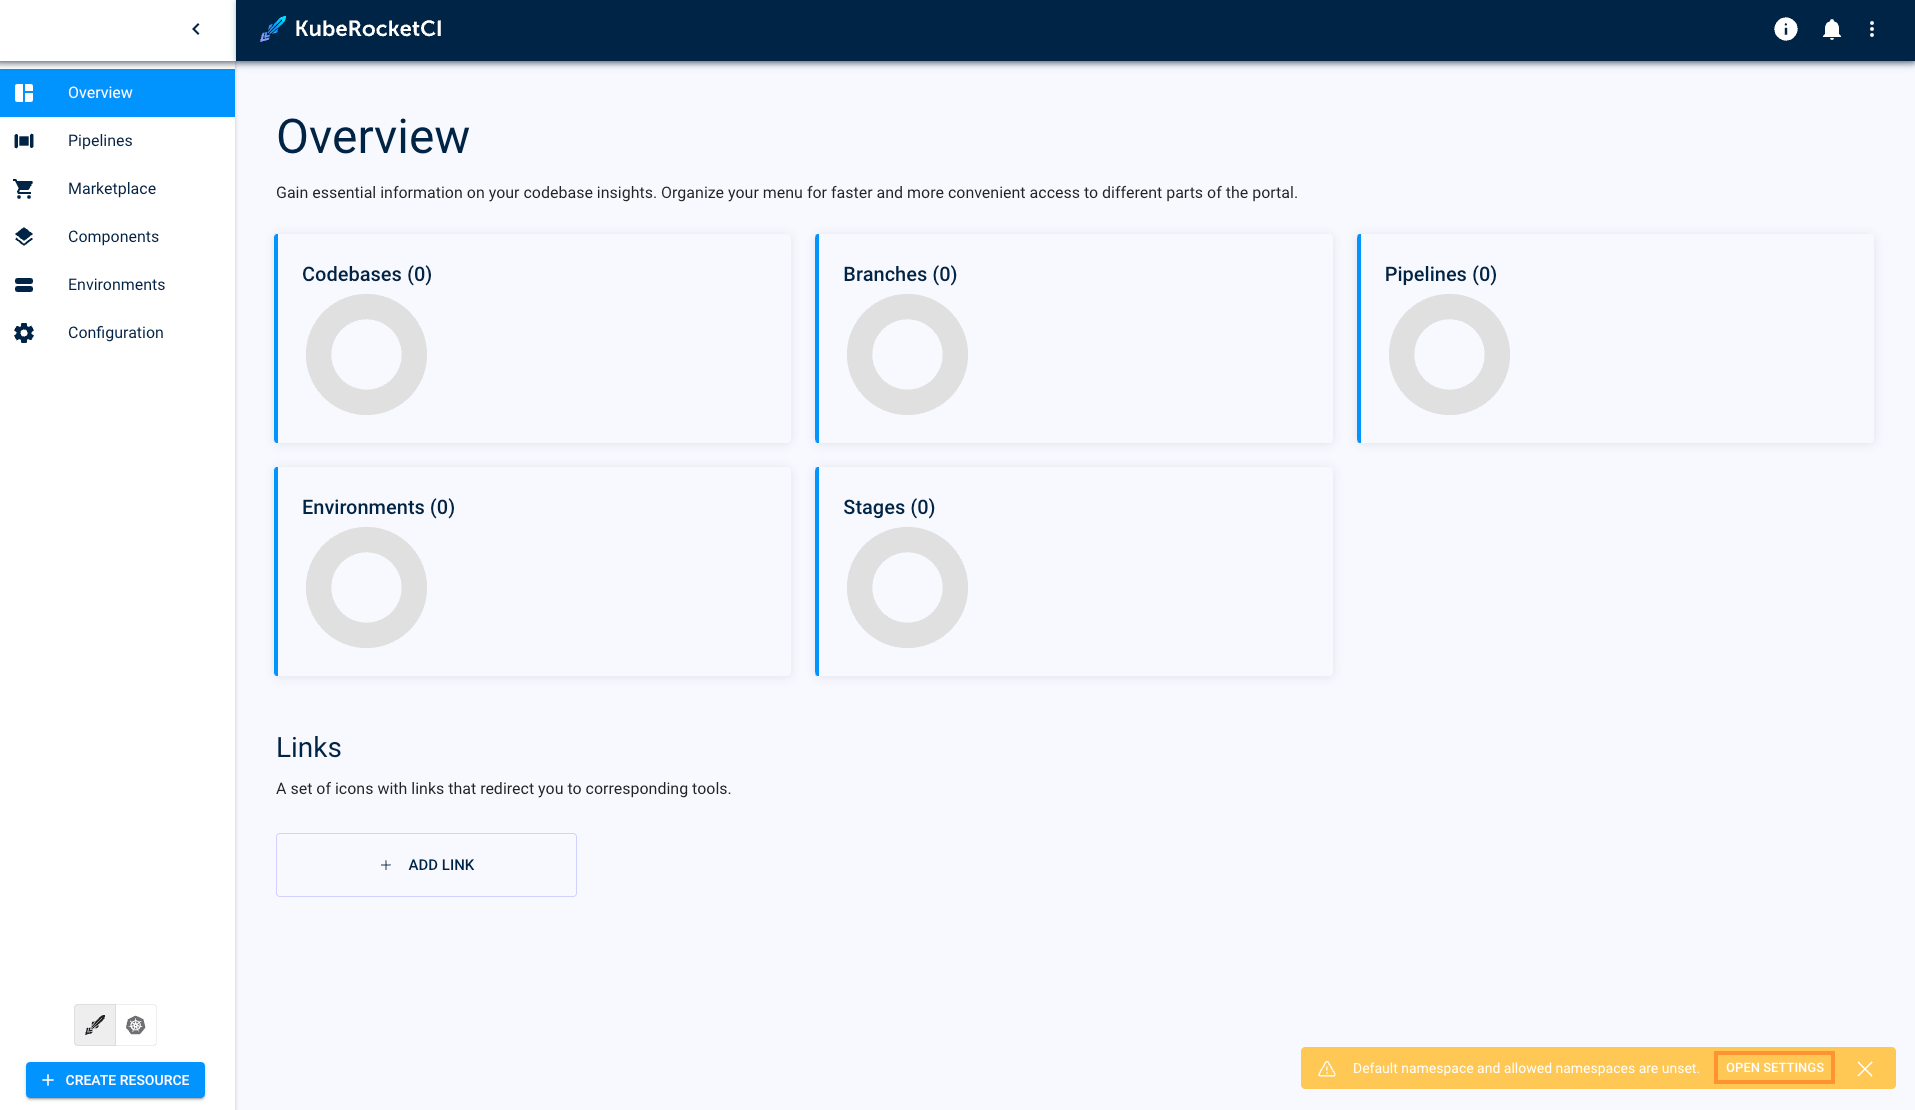Click the Add Link button
This screenshot has width=1915, height=1110.
tap(426, 865)
